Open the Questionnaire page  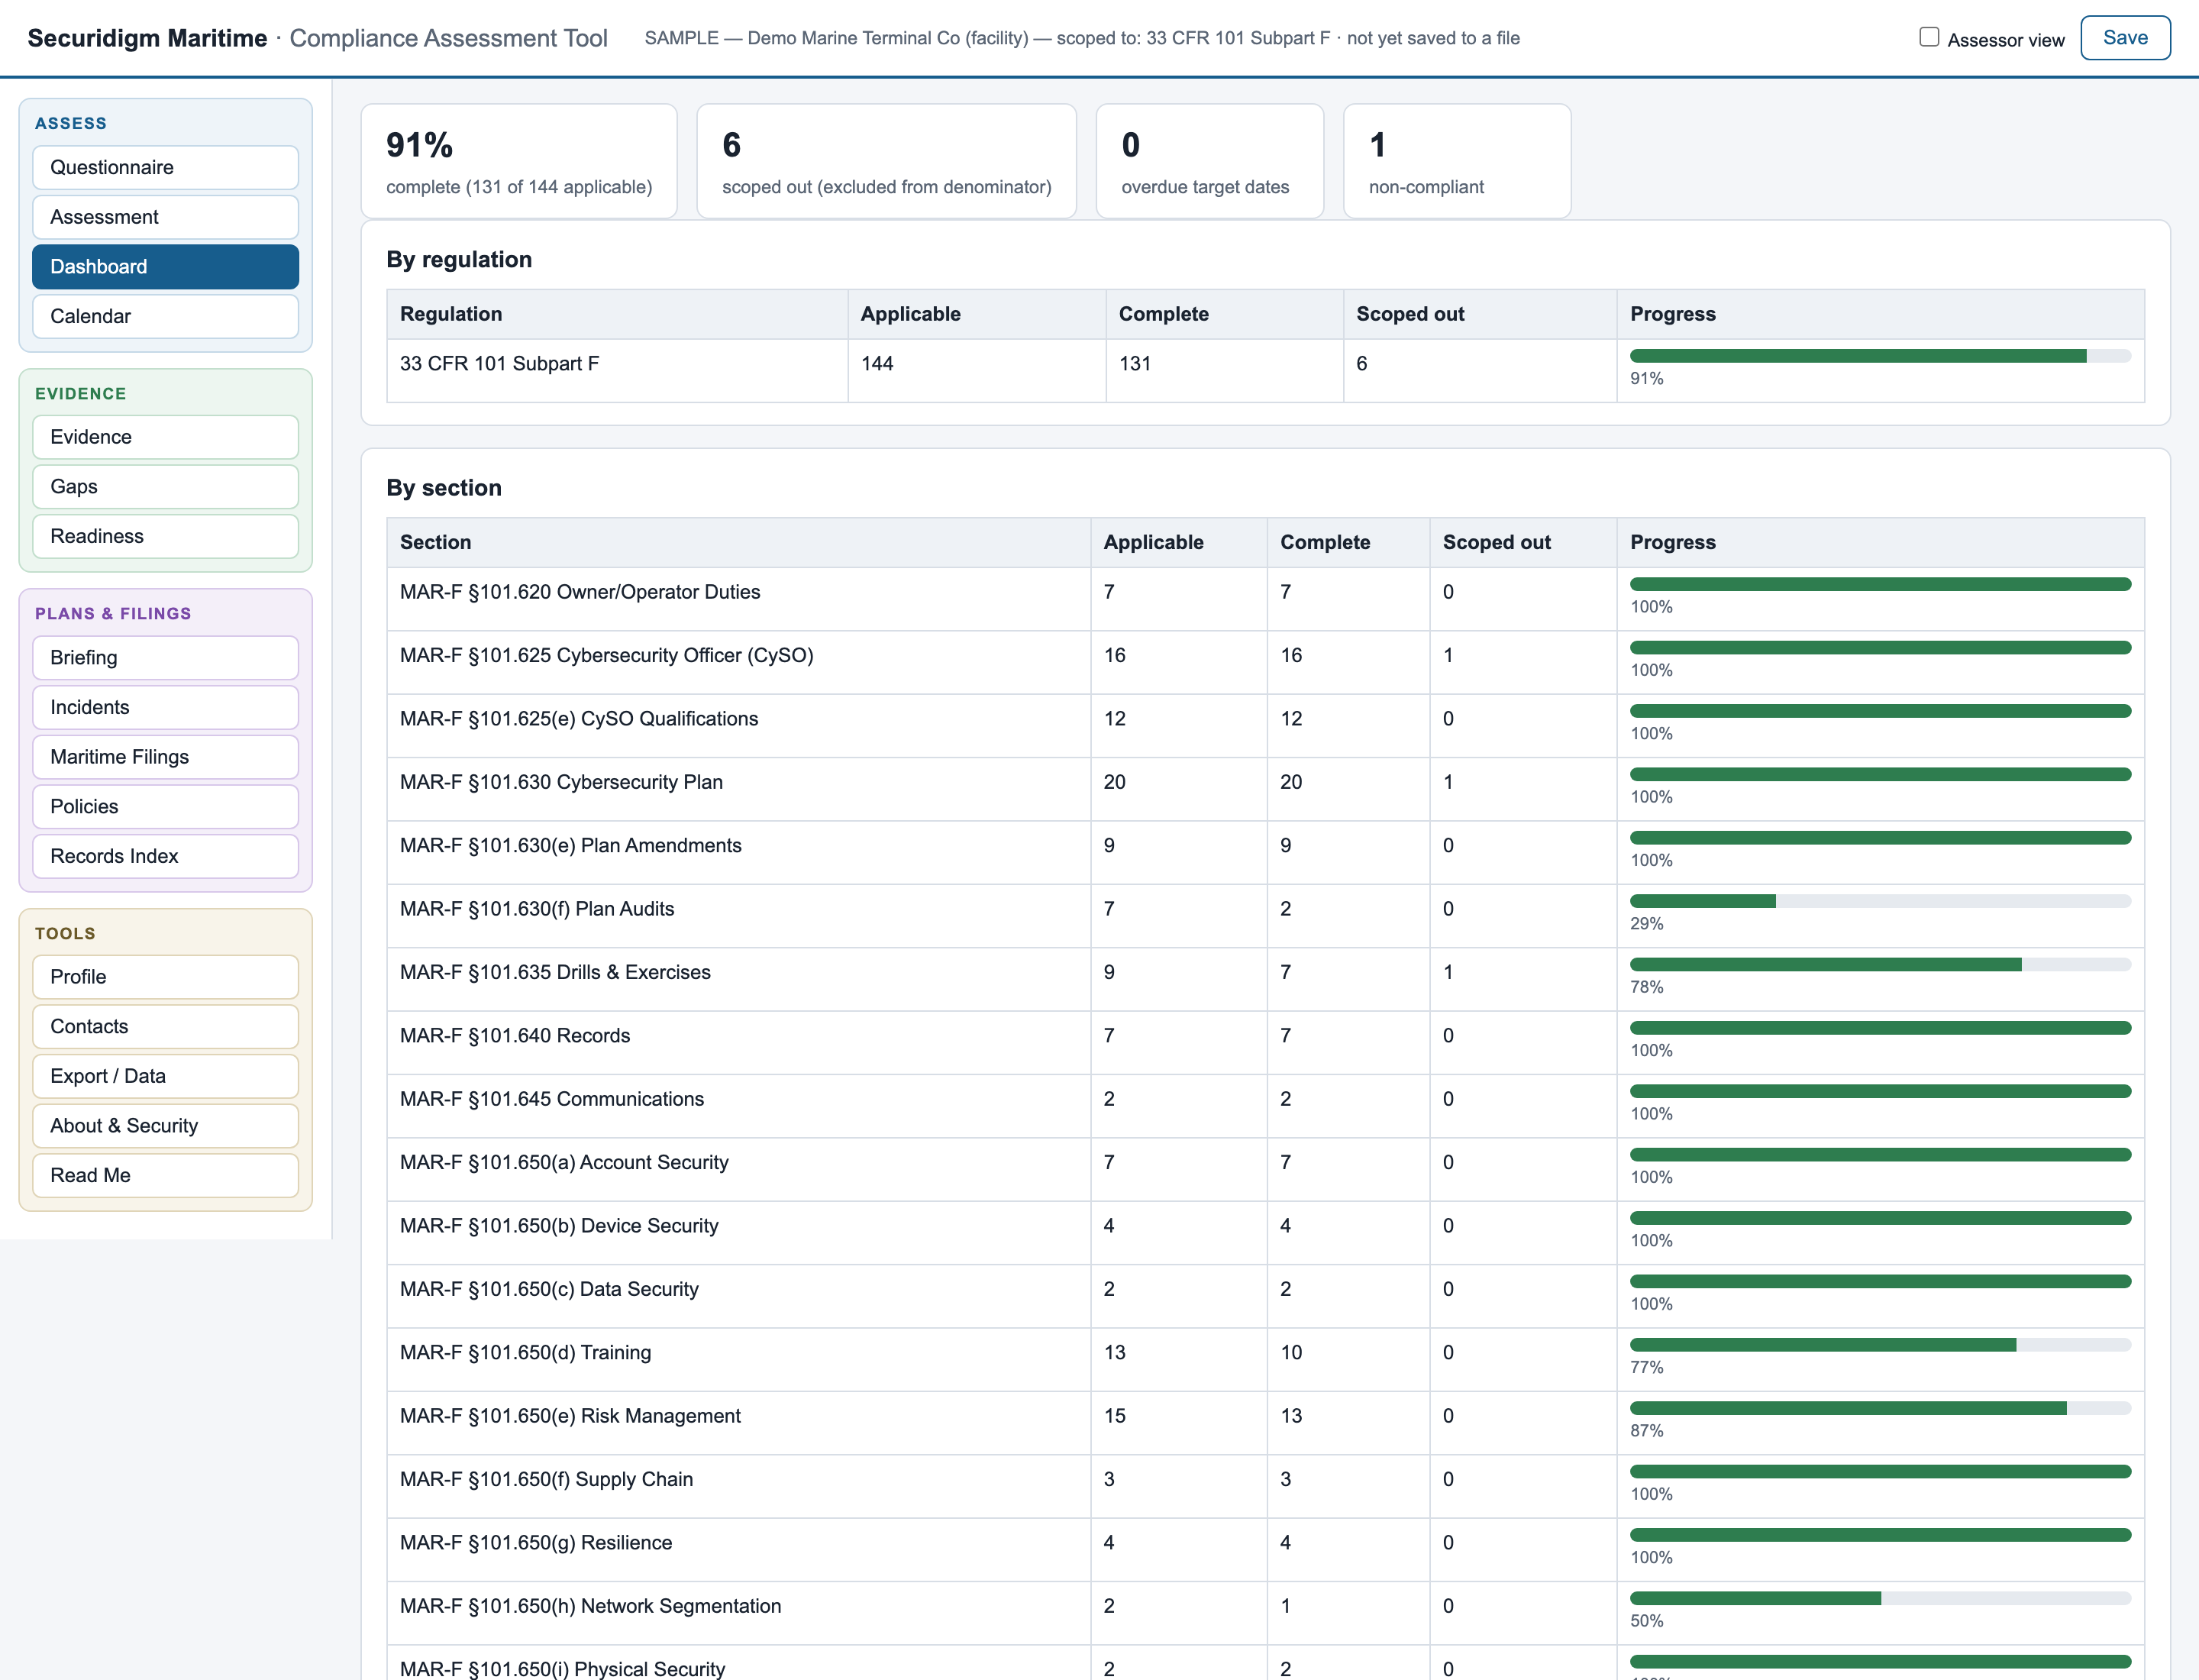click(x=165, y=168)
